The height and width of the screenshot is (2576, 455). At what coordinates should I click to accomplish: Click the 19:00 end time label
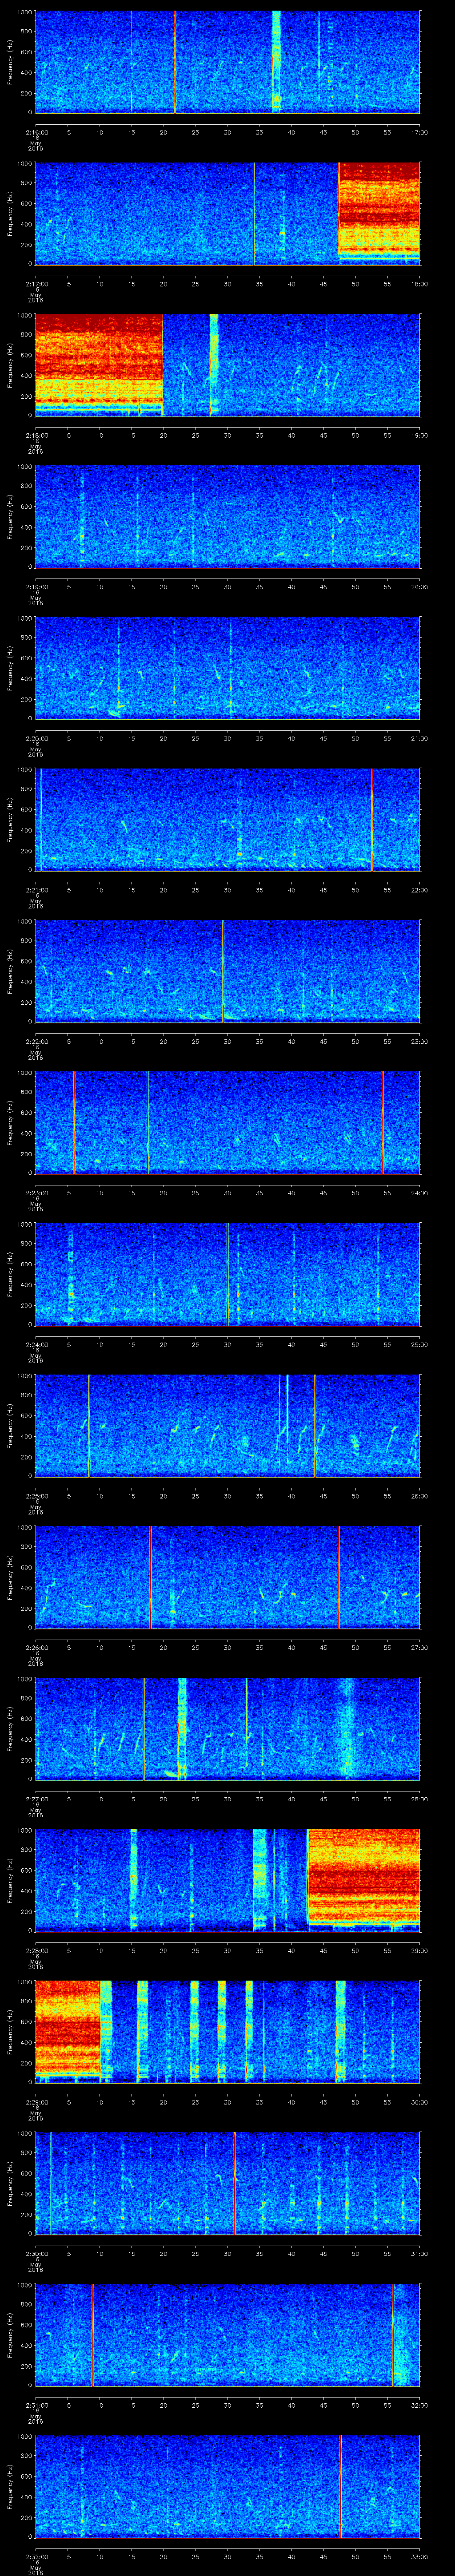pyautogui.click(x=419, y=435)
